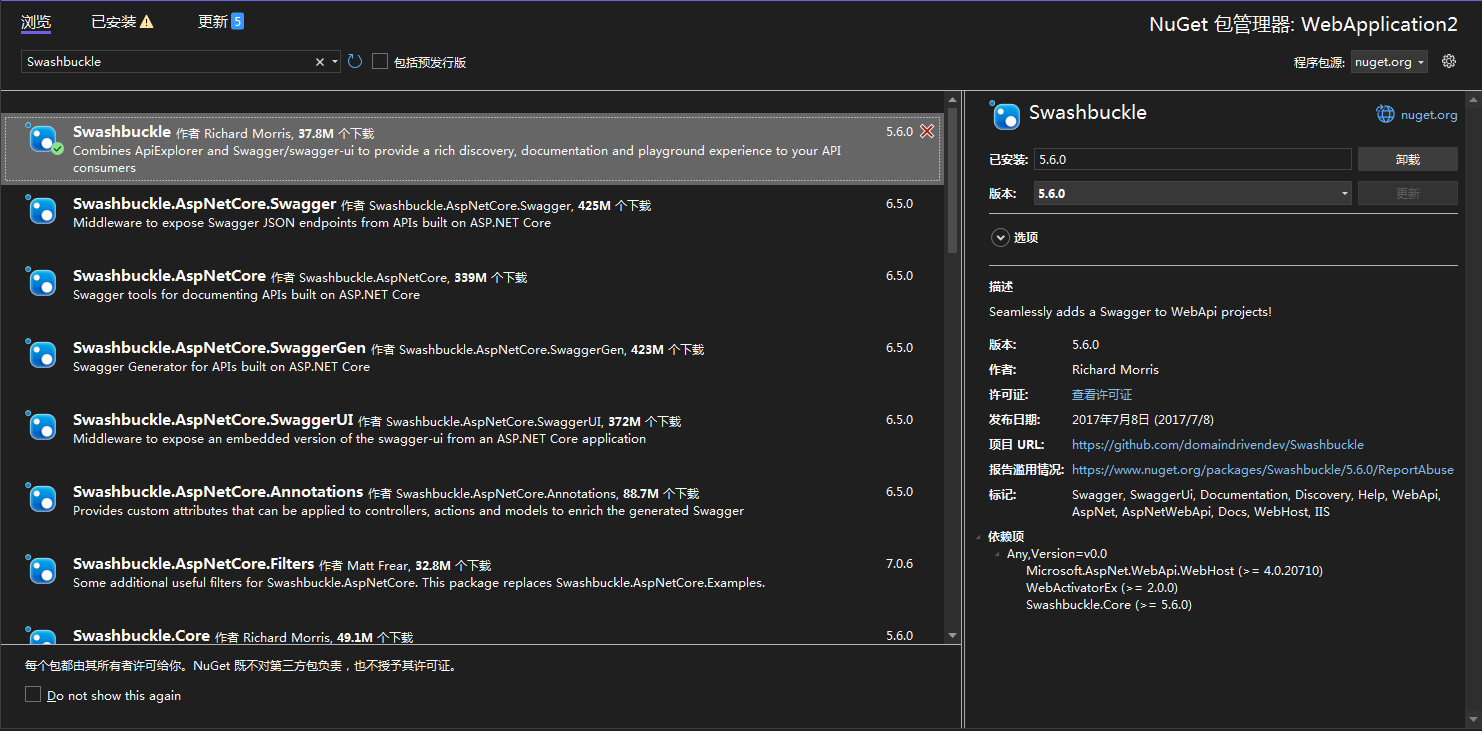This screenshot has height=731, width=1482.
Task: Toggle 包括预发行版 prerelease checkbox
Action: [380, 61]
